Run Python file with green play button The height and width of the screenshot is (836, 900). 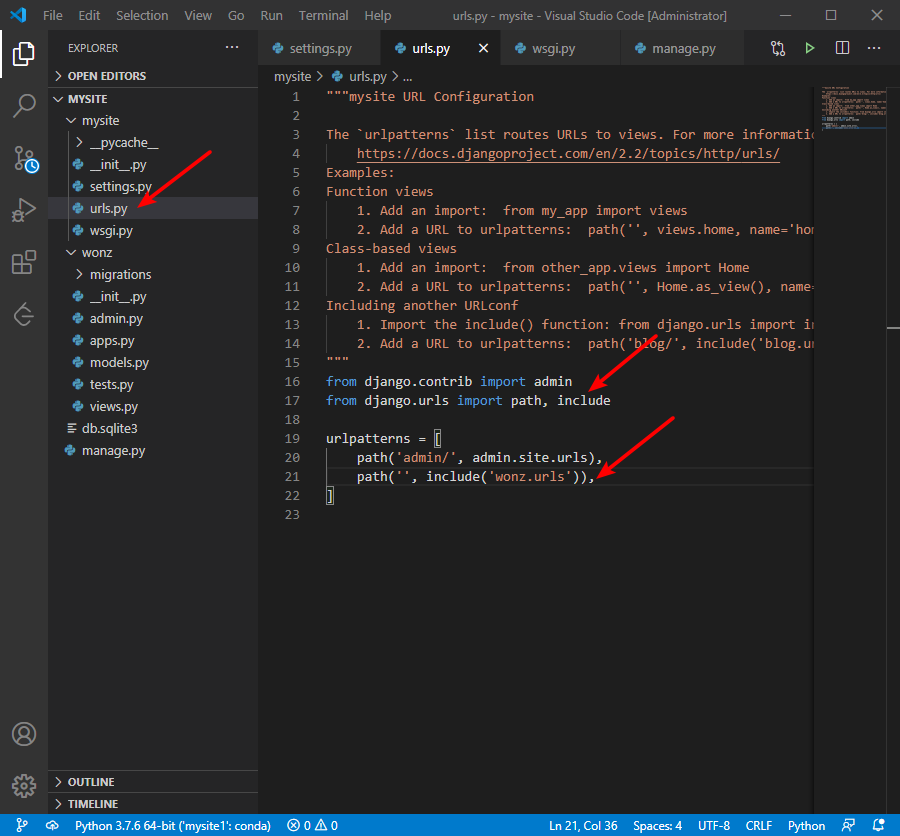pos(810,48)
